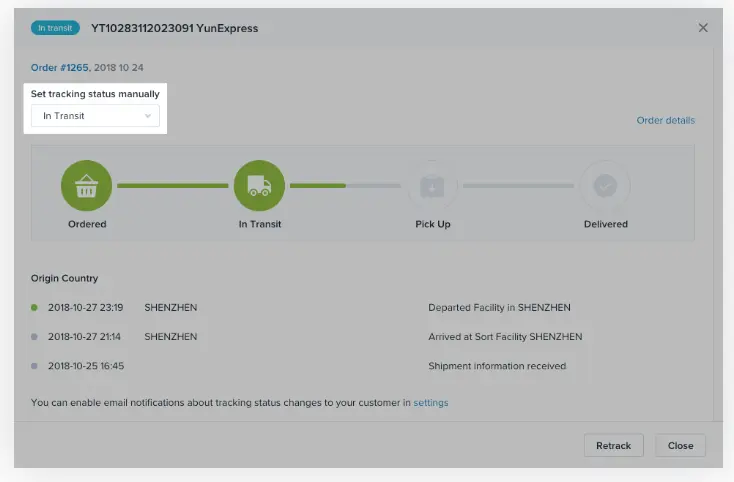Click the grey dot beside Arrived at Sort Facility event
734x482 pixels.
tap(35, 337)
